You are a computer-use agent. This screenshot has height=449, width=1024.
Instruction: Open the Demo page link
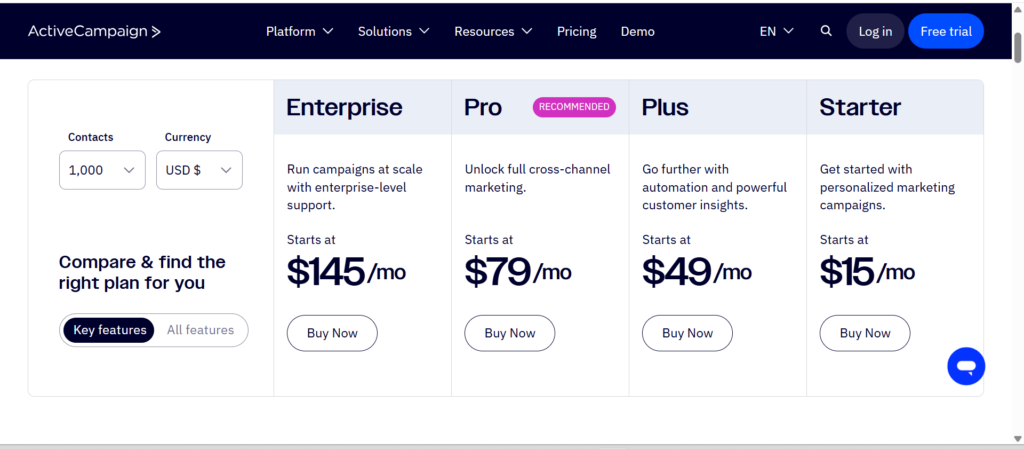(637, 31)
